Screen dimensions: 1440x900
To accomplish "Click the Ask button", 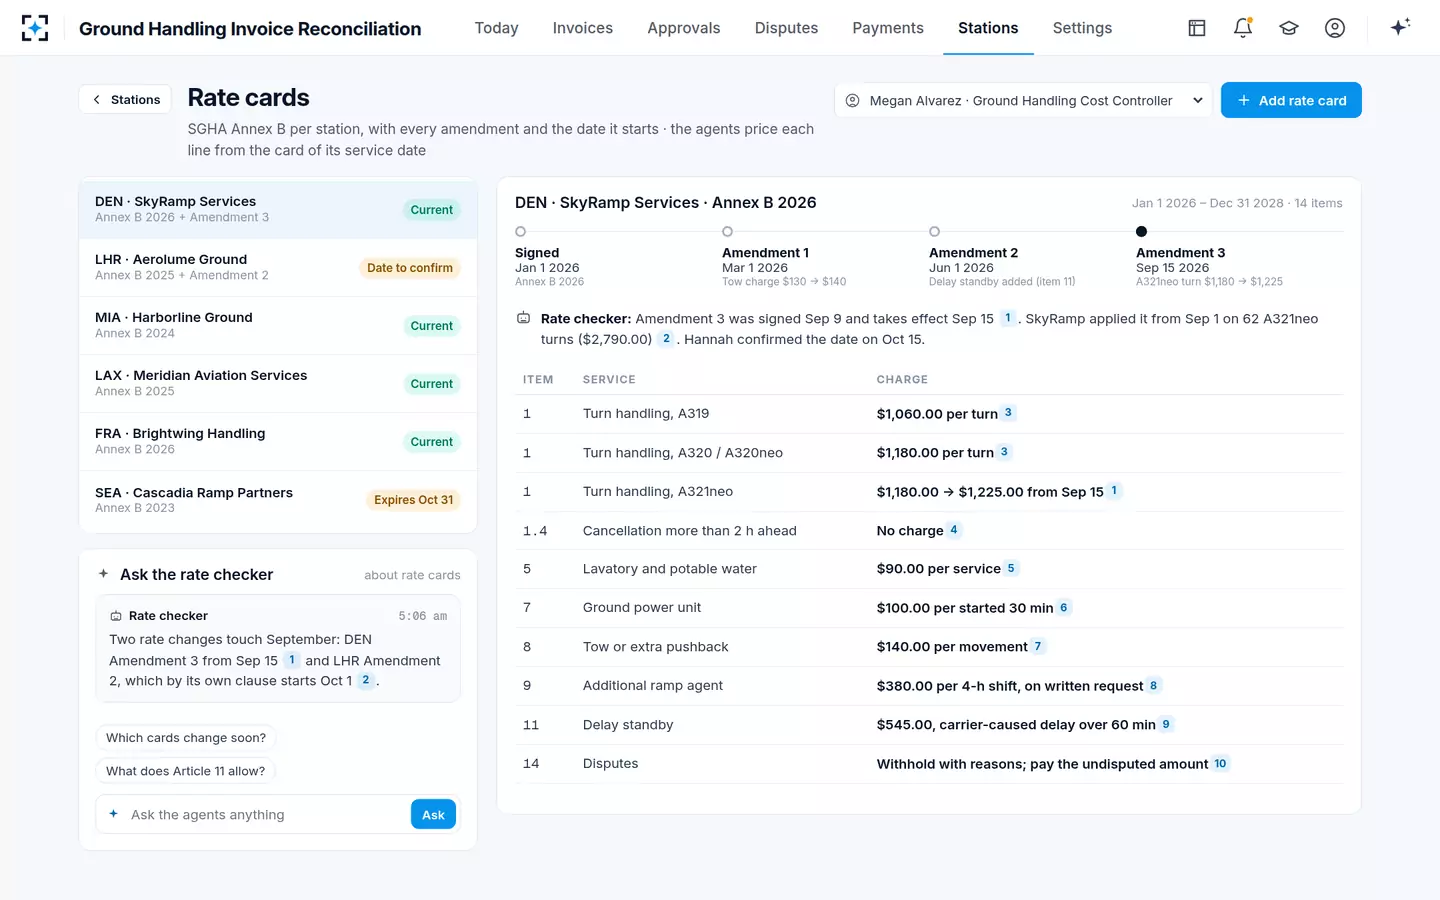I will pos(433,814).
